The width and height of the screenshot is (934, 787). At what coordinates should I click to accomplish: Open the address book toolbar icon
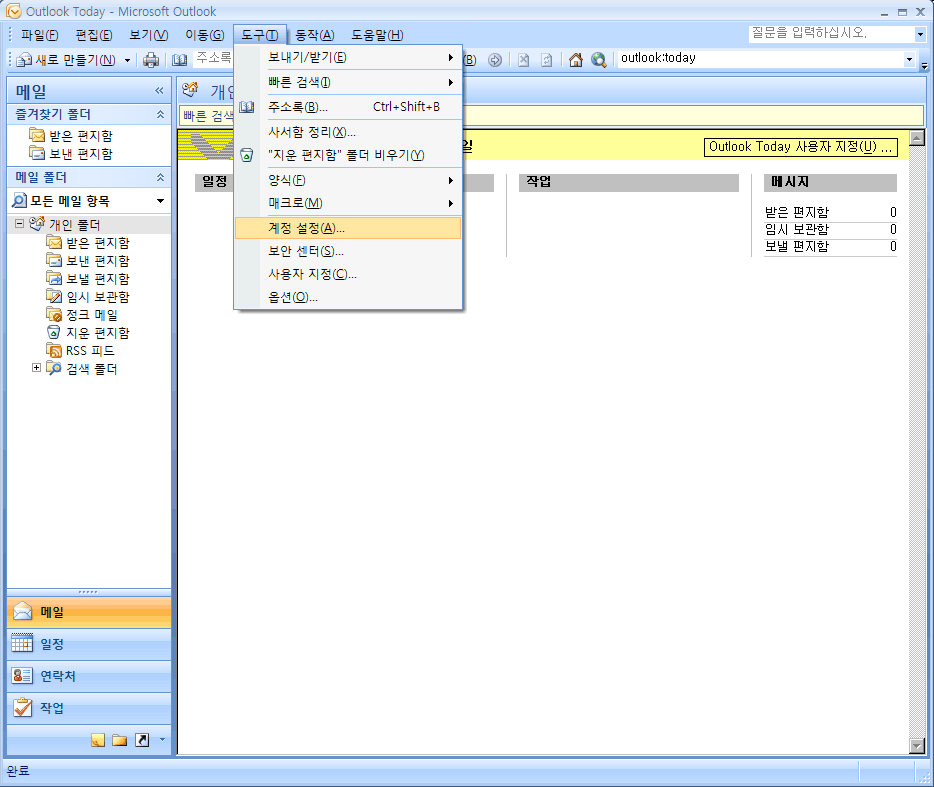179,60
